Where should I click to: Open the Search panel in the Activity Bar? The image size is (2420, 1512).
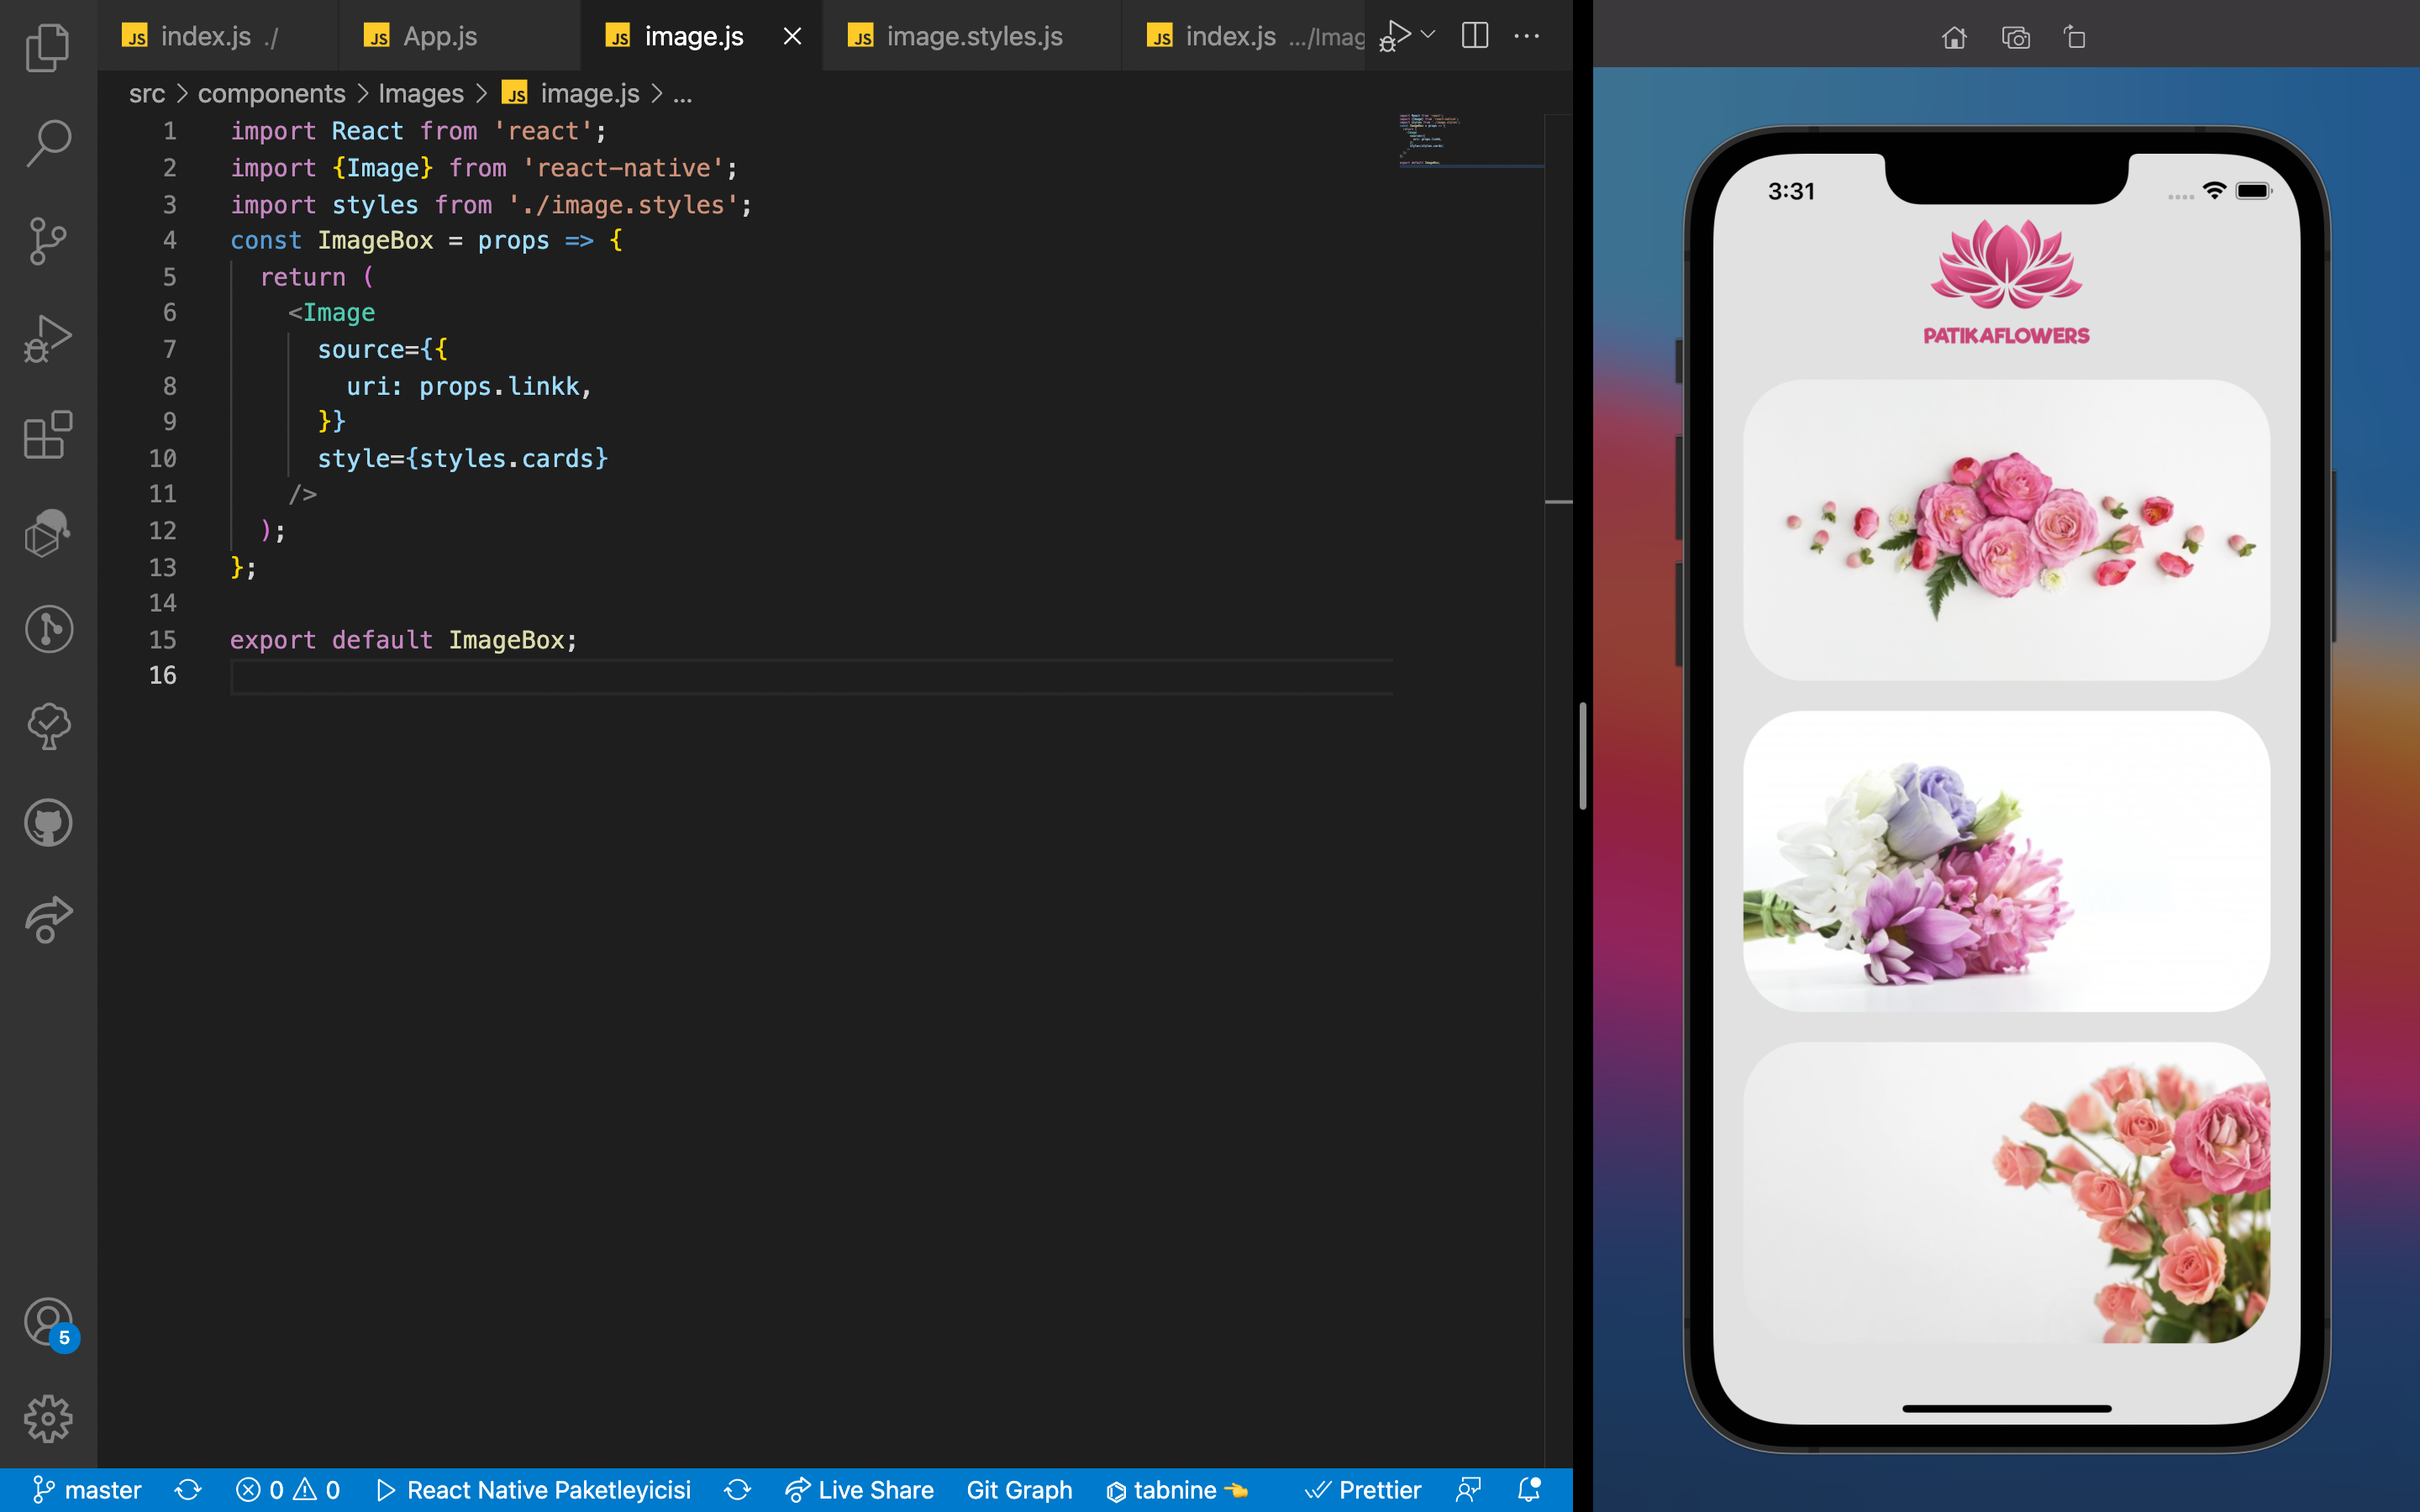pos(47,142)
